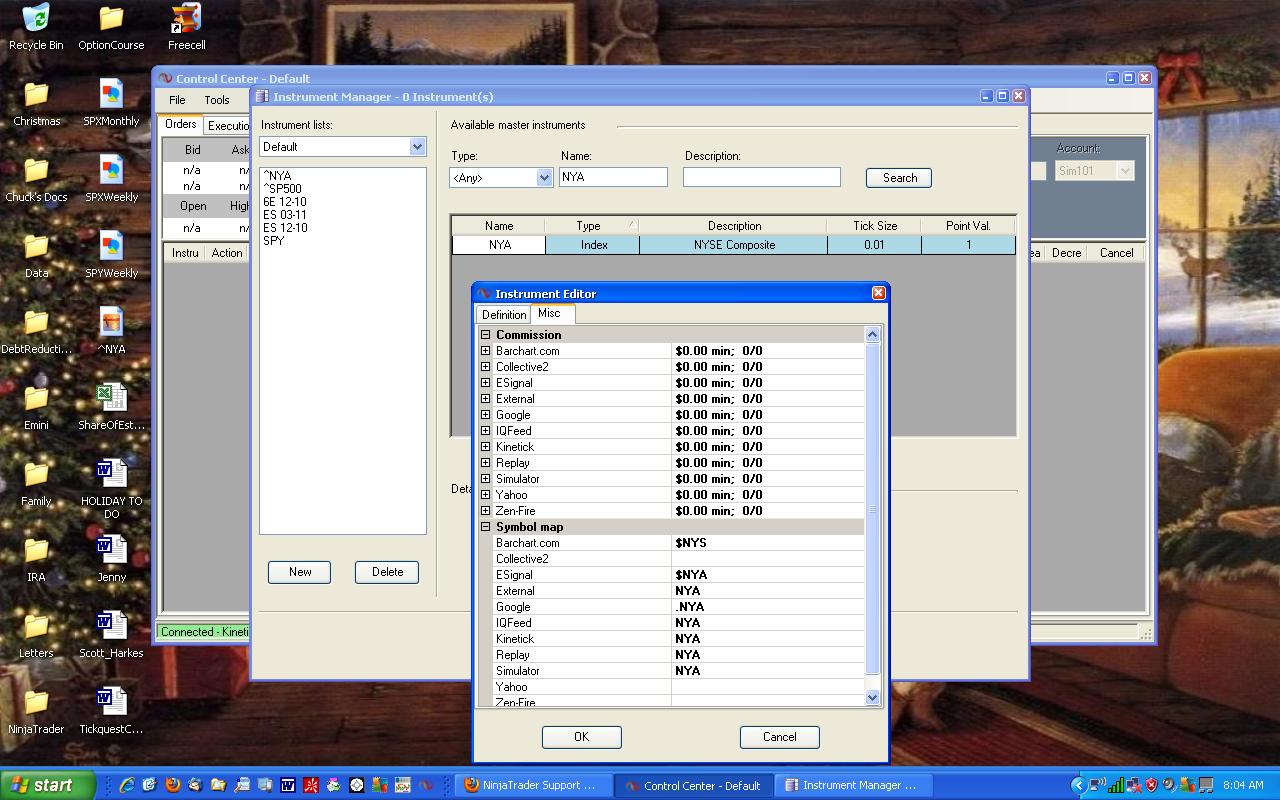Open the ShareOfEst Excel file icon
Image resolution: width=1280 pixels, height=800 pixels.
click(x=111, y=398)
